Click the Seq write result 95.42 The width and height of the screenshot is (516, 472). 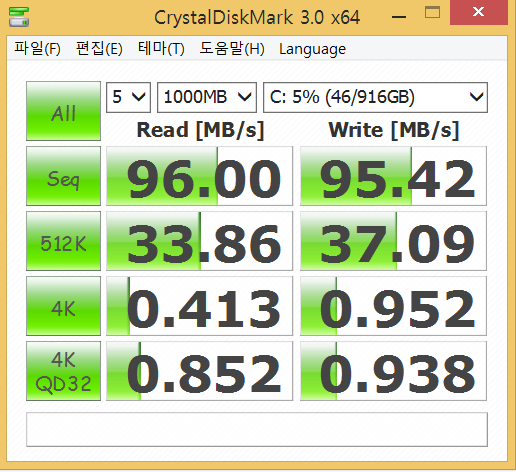coord(393,176)
